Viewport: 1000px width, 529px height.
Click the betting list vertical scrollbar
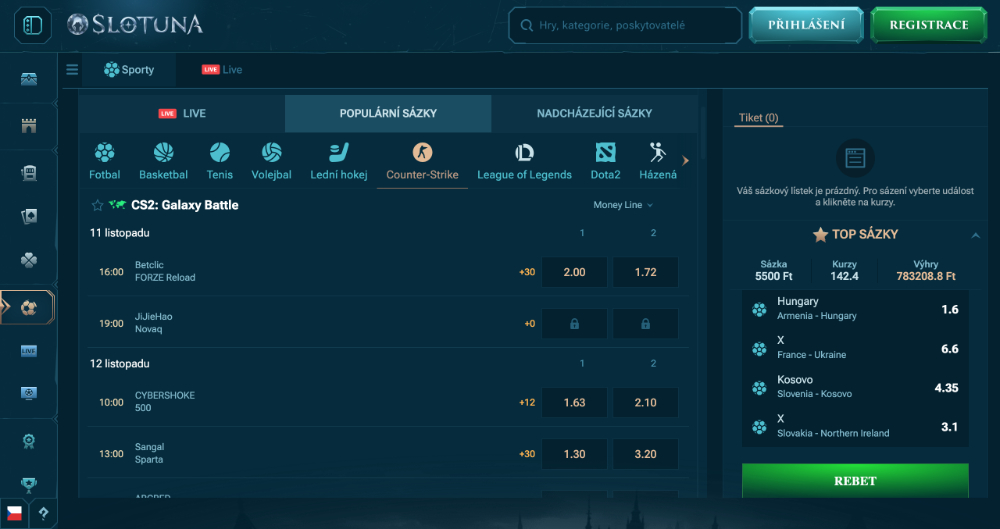point(703,133)
